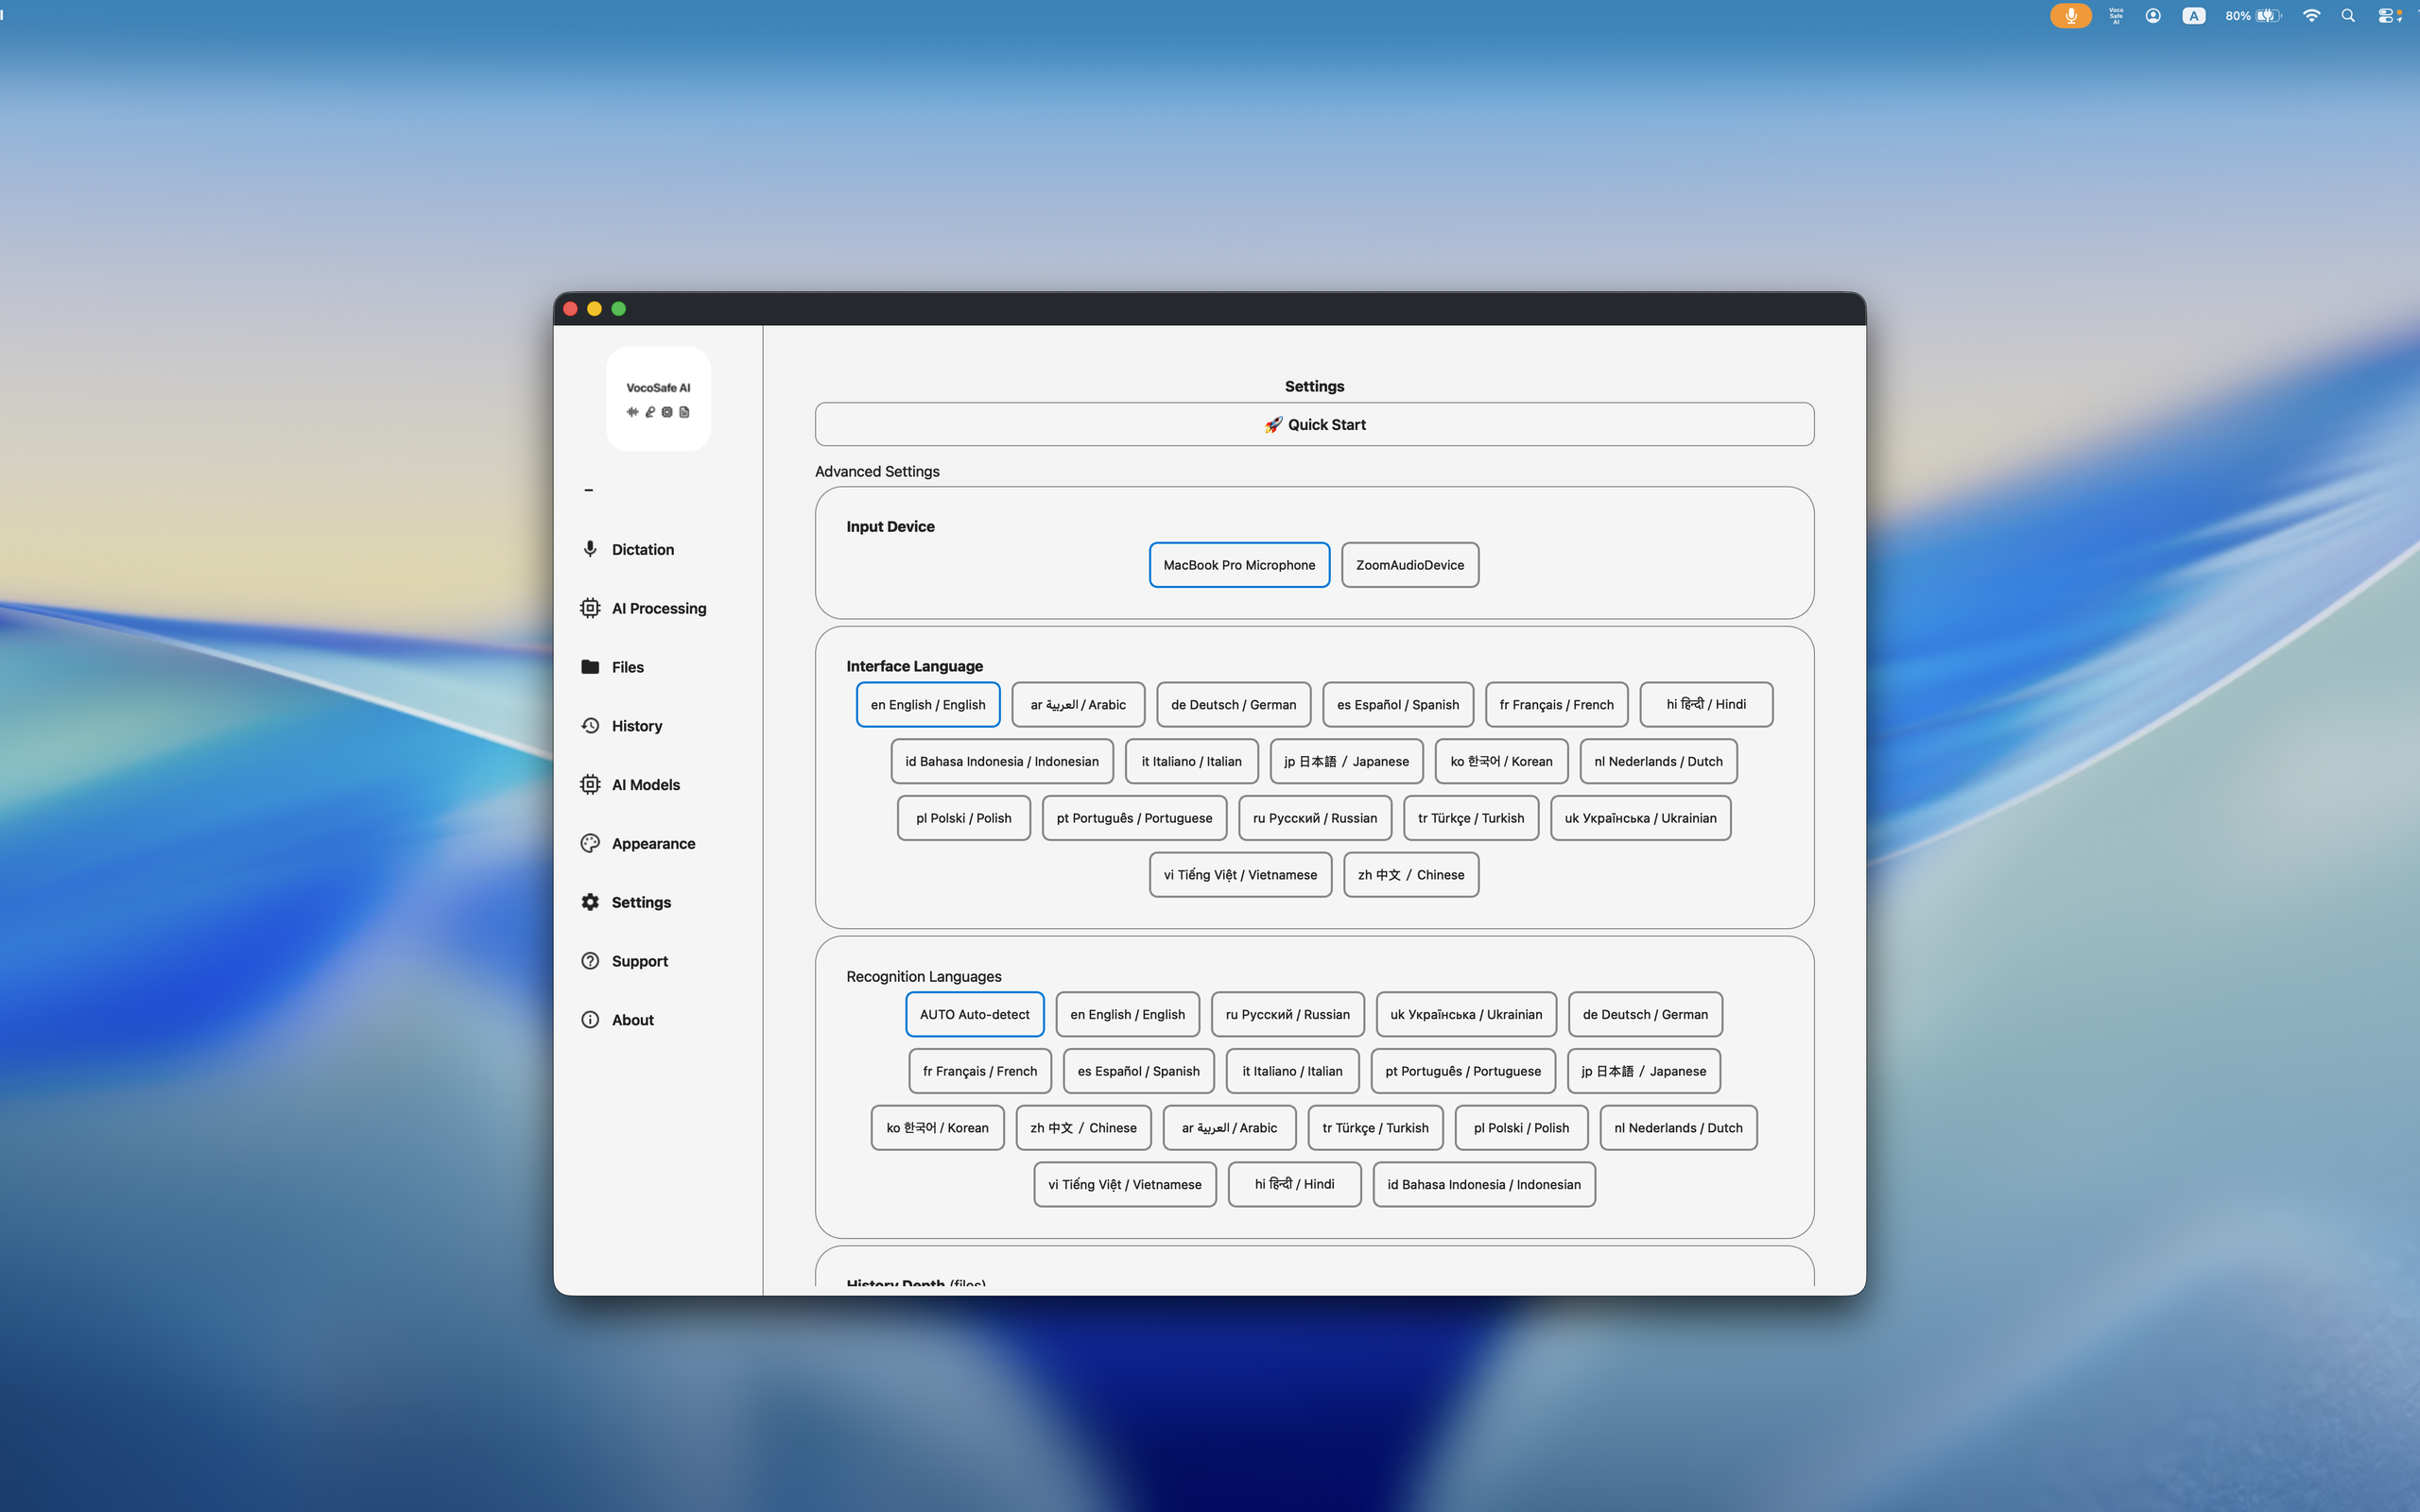Select ZoomAudioDevice as input device
Image resolution: width=2420 pixels, height=1512 pixels.
[x=1410, y=565]
